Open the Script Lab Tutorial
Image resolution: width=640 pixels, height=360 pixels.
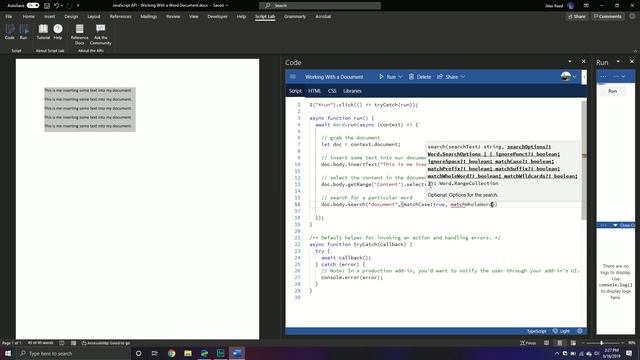coord(43,32)
